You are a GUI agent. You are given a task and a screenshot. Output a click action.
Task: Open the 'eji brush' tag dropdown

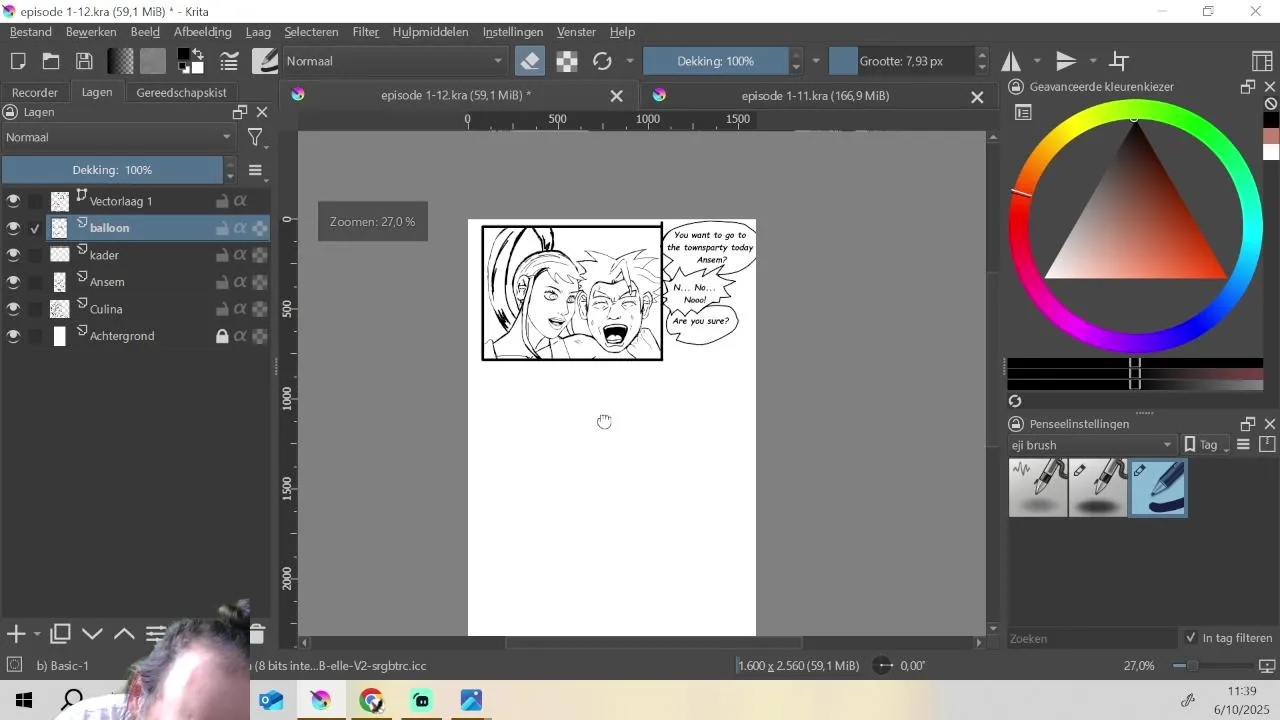click(x=1092, y=445)
